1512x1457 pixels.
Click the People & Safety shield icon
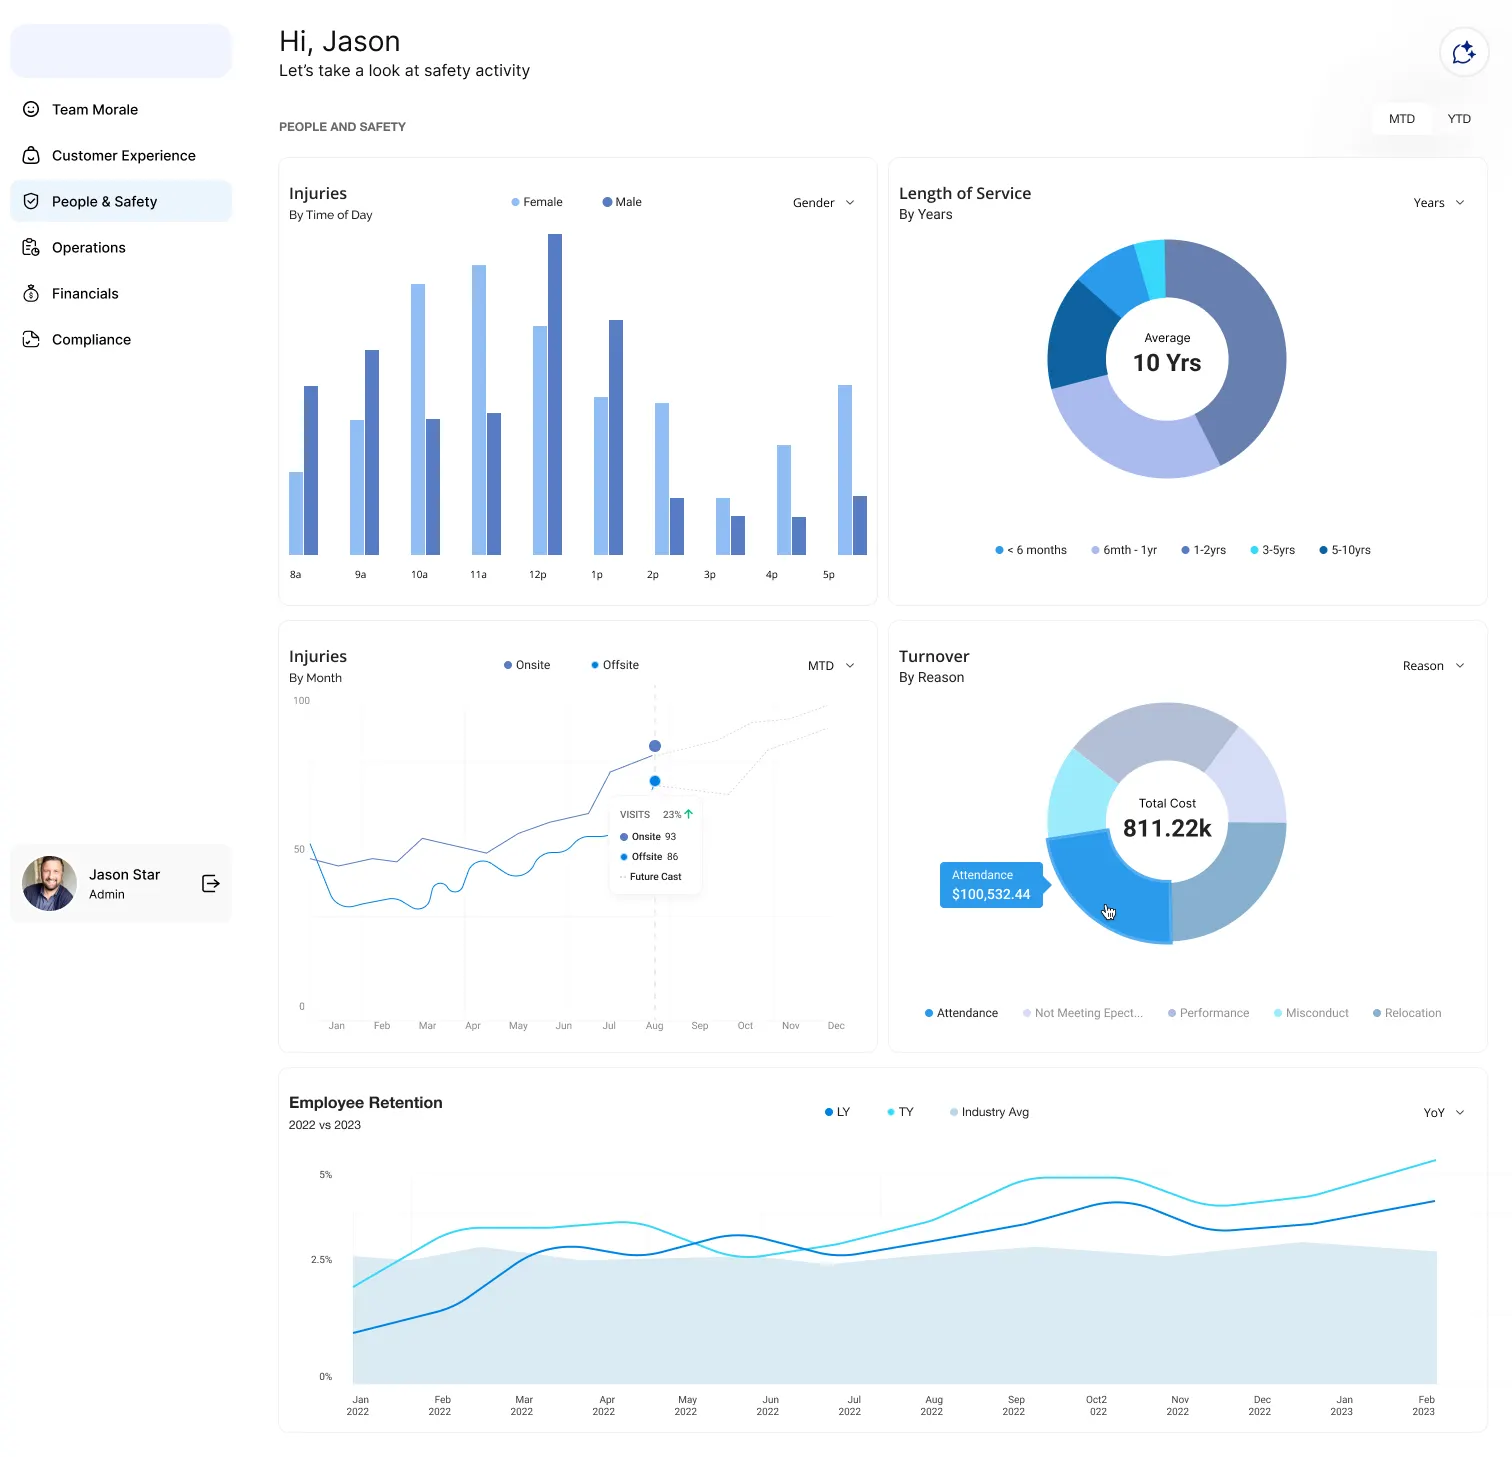coord(31,201)
